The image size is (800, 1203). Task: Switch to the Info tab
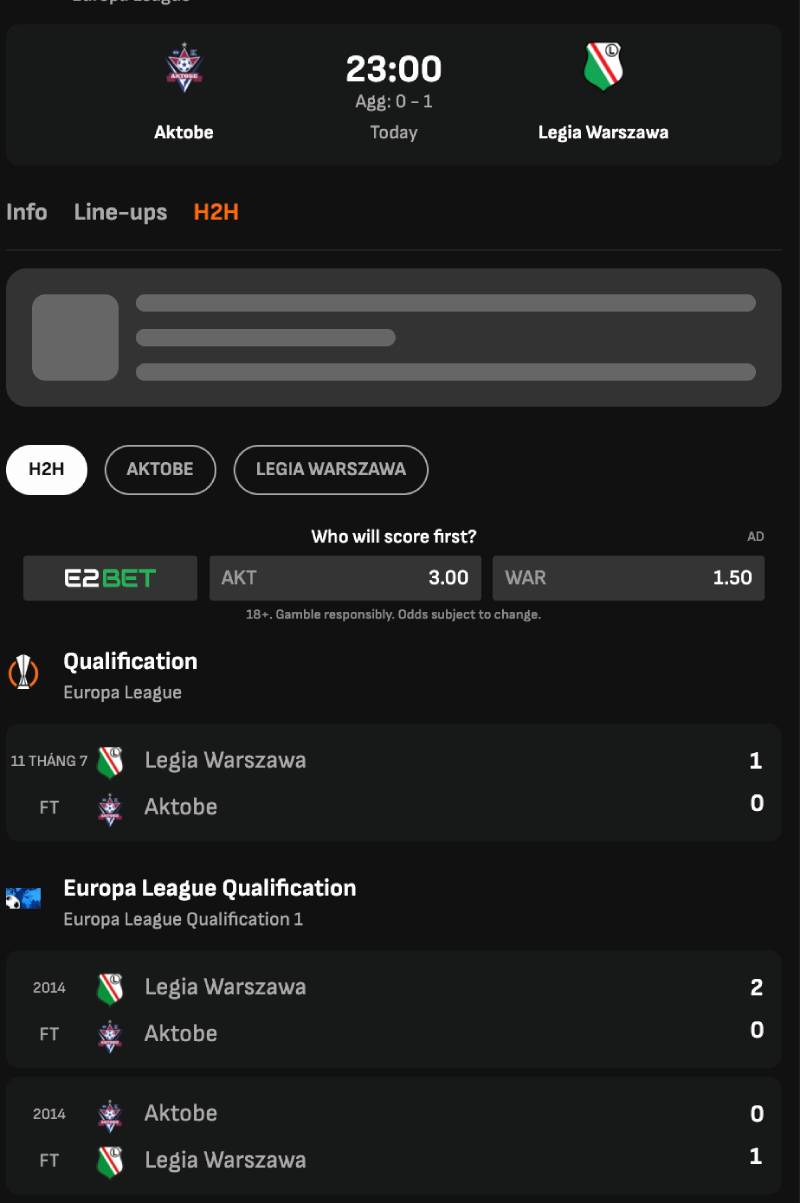(27, 212)
